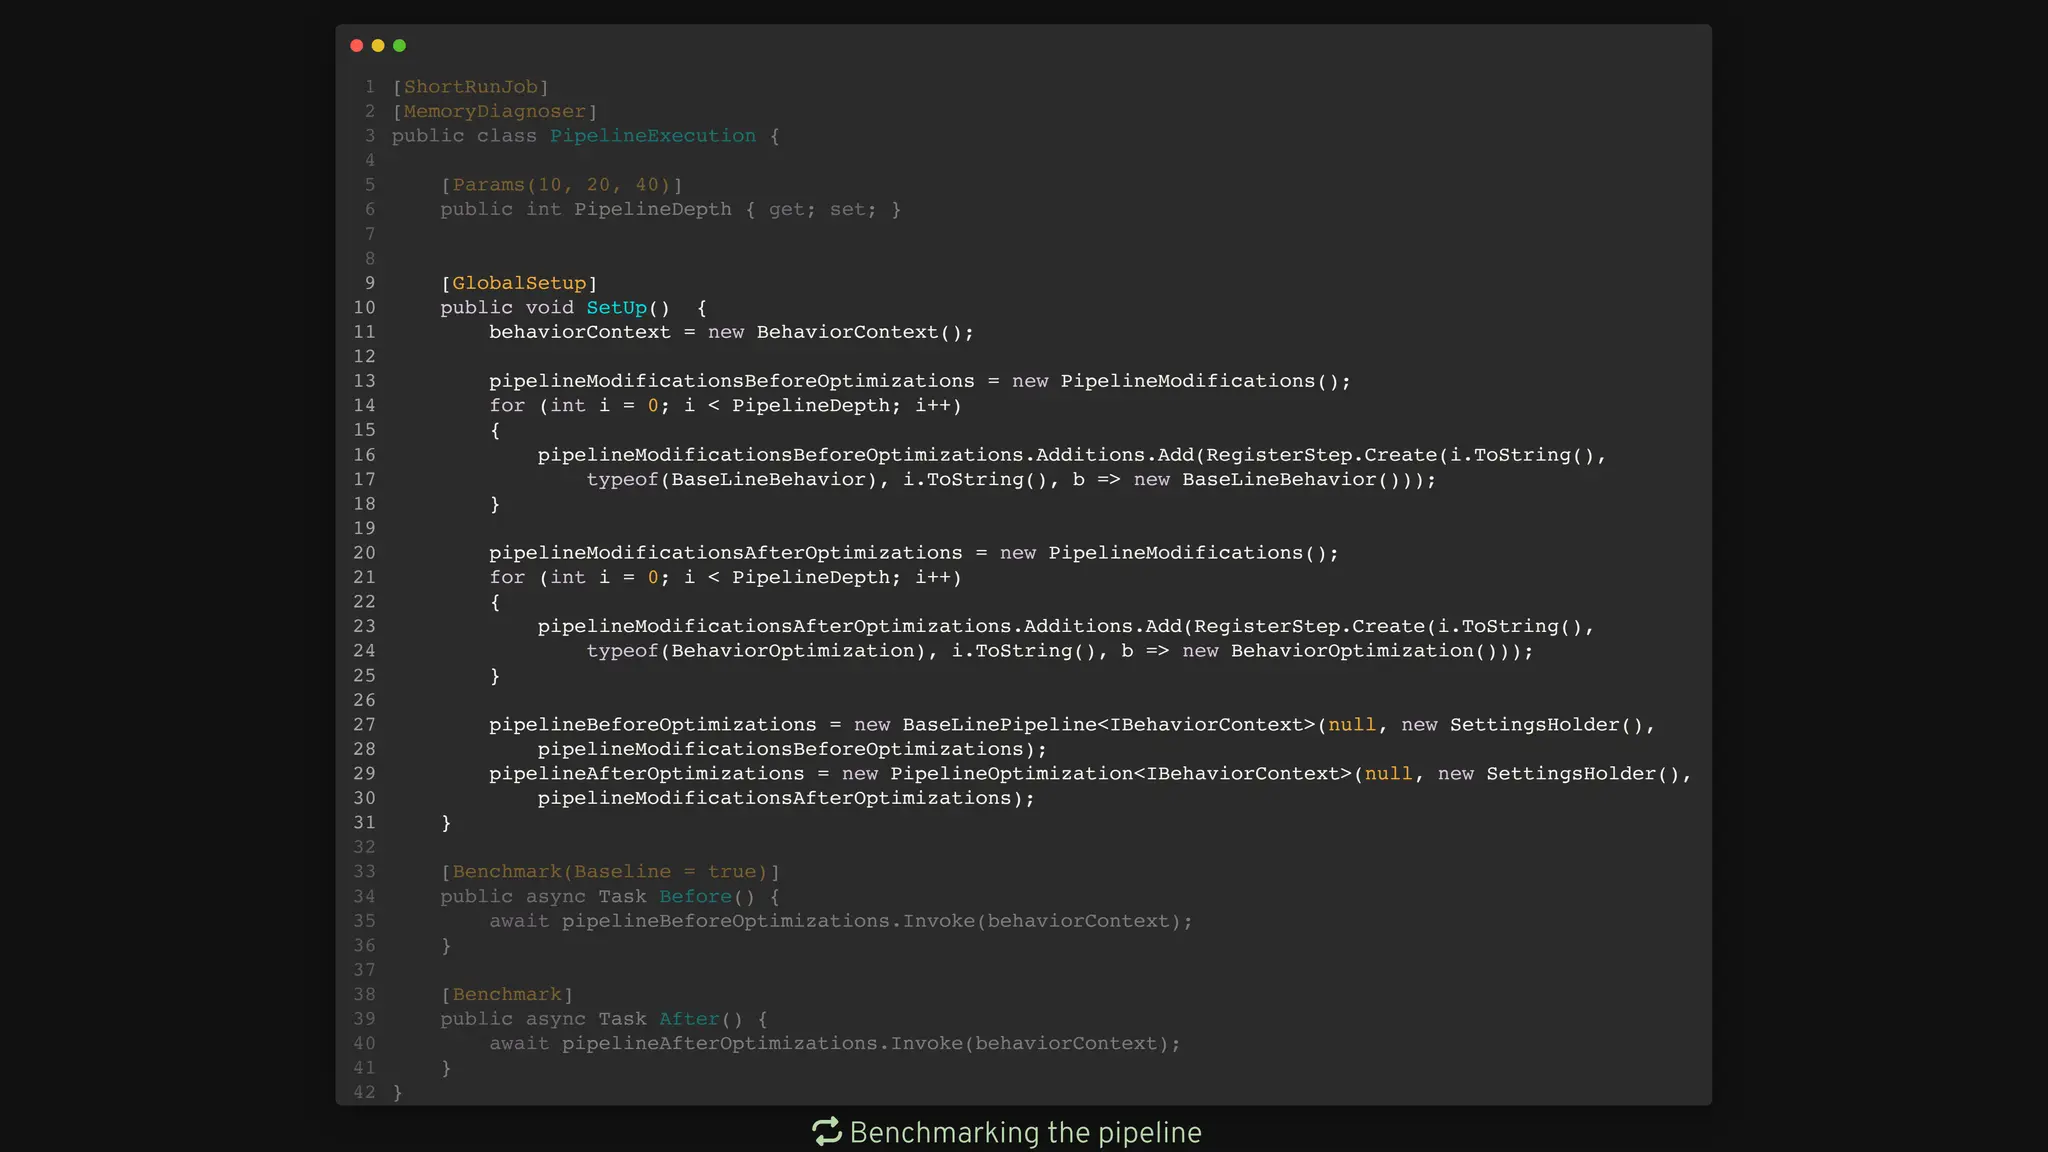This screenshot has height=1152, width=2048.
Task: Click the red close dot
Action: coord(357,45)
